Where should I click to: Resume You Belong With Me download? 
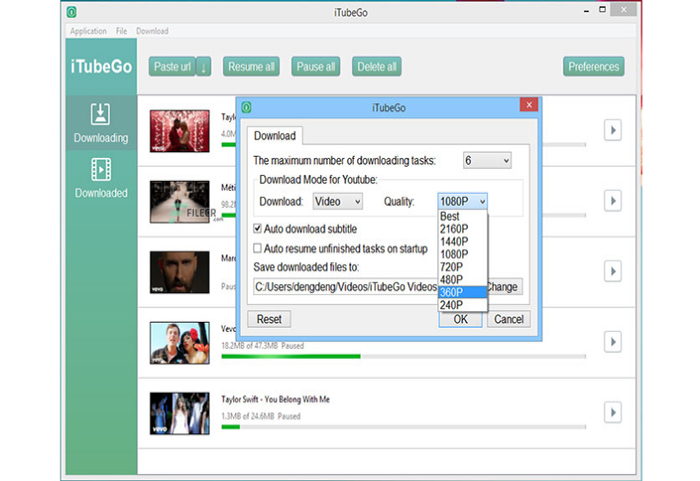(613, 412)
